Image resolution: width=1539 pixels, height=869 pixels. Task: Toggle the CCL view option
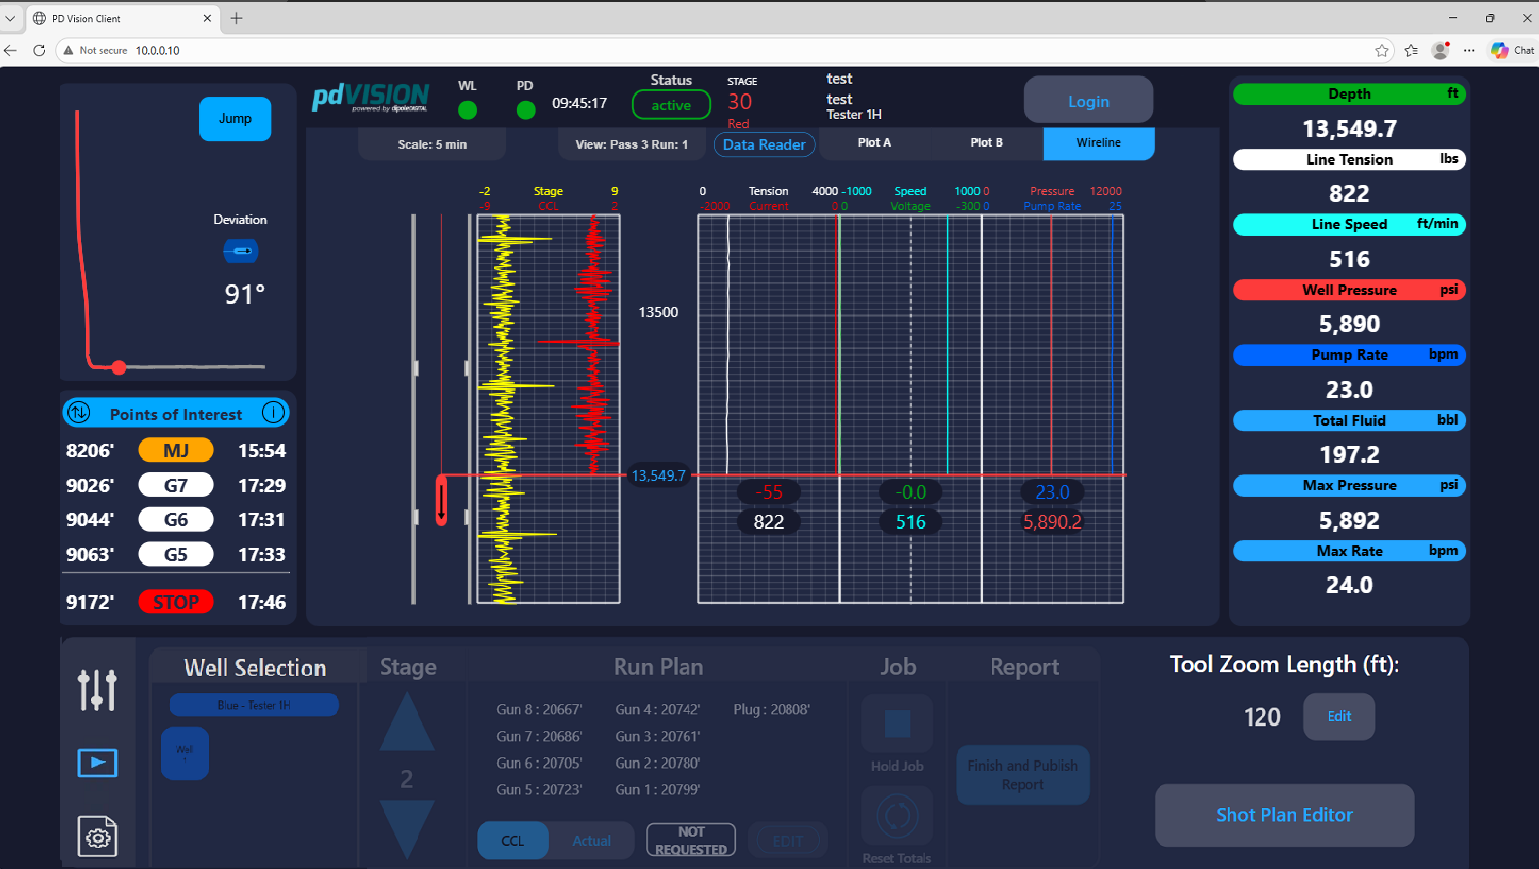click(x=513, y=841)
